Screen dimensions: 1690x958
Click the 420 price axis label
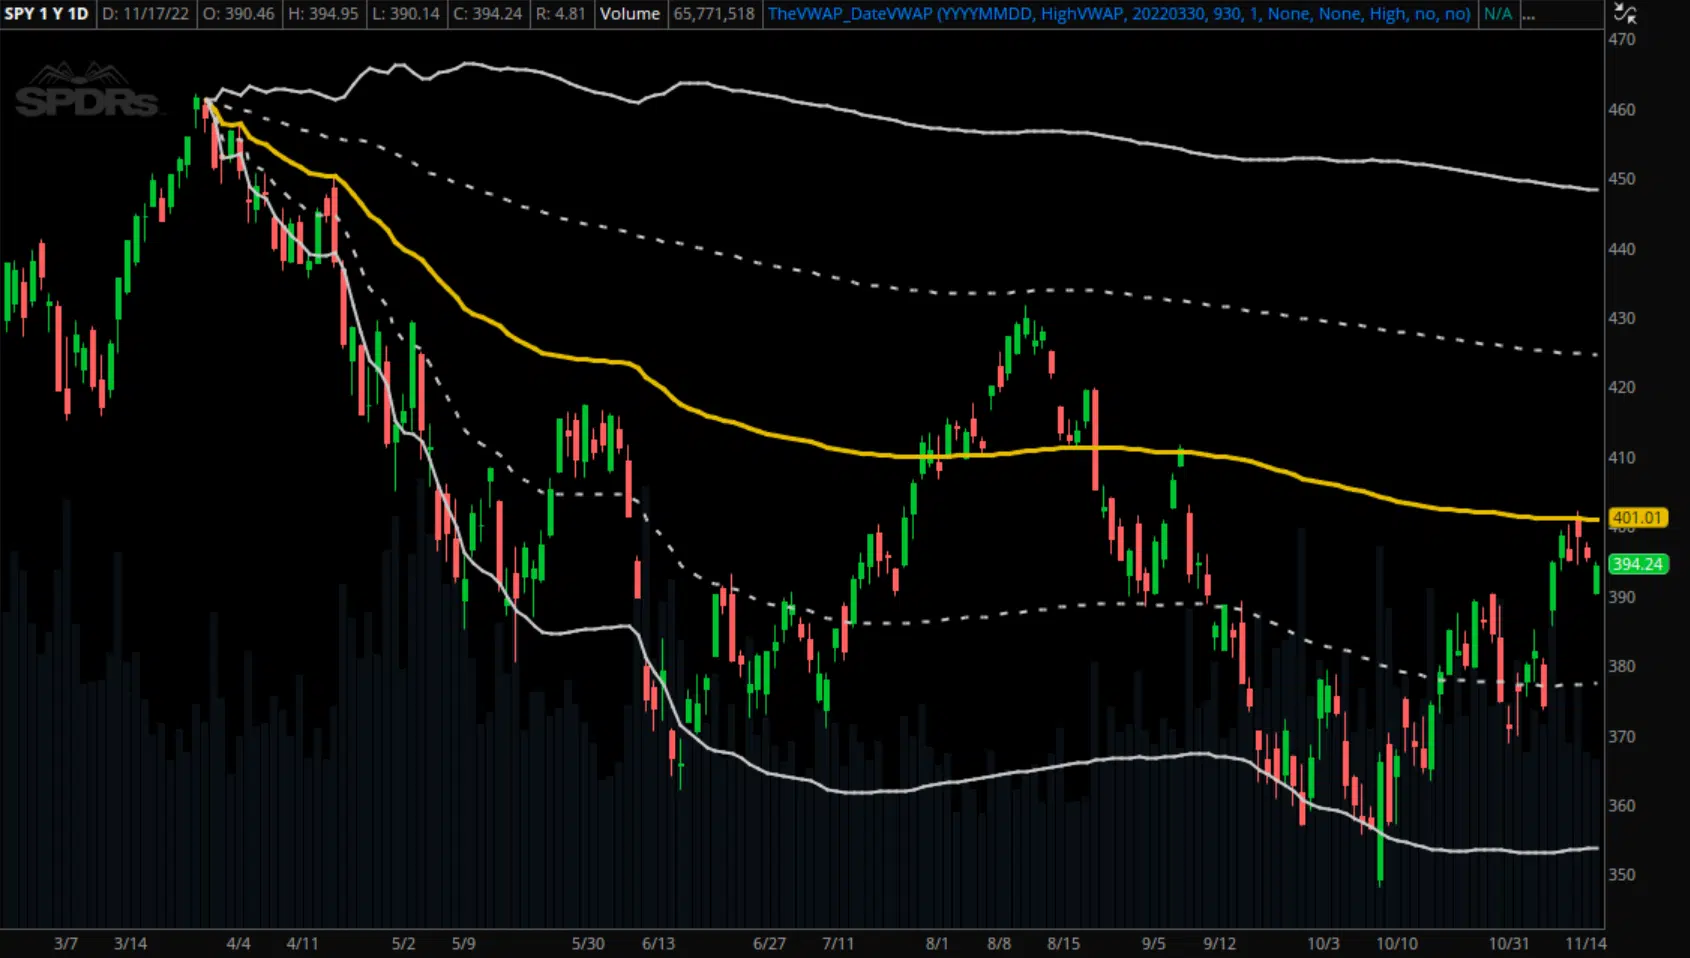[1622, 387]
